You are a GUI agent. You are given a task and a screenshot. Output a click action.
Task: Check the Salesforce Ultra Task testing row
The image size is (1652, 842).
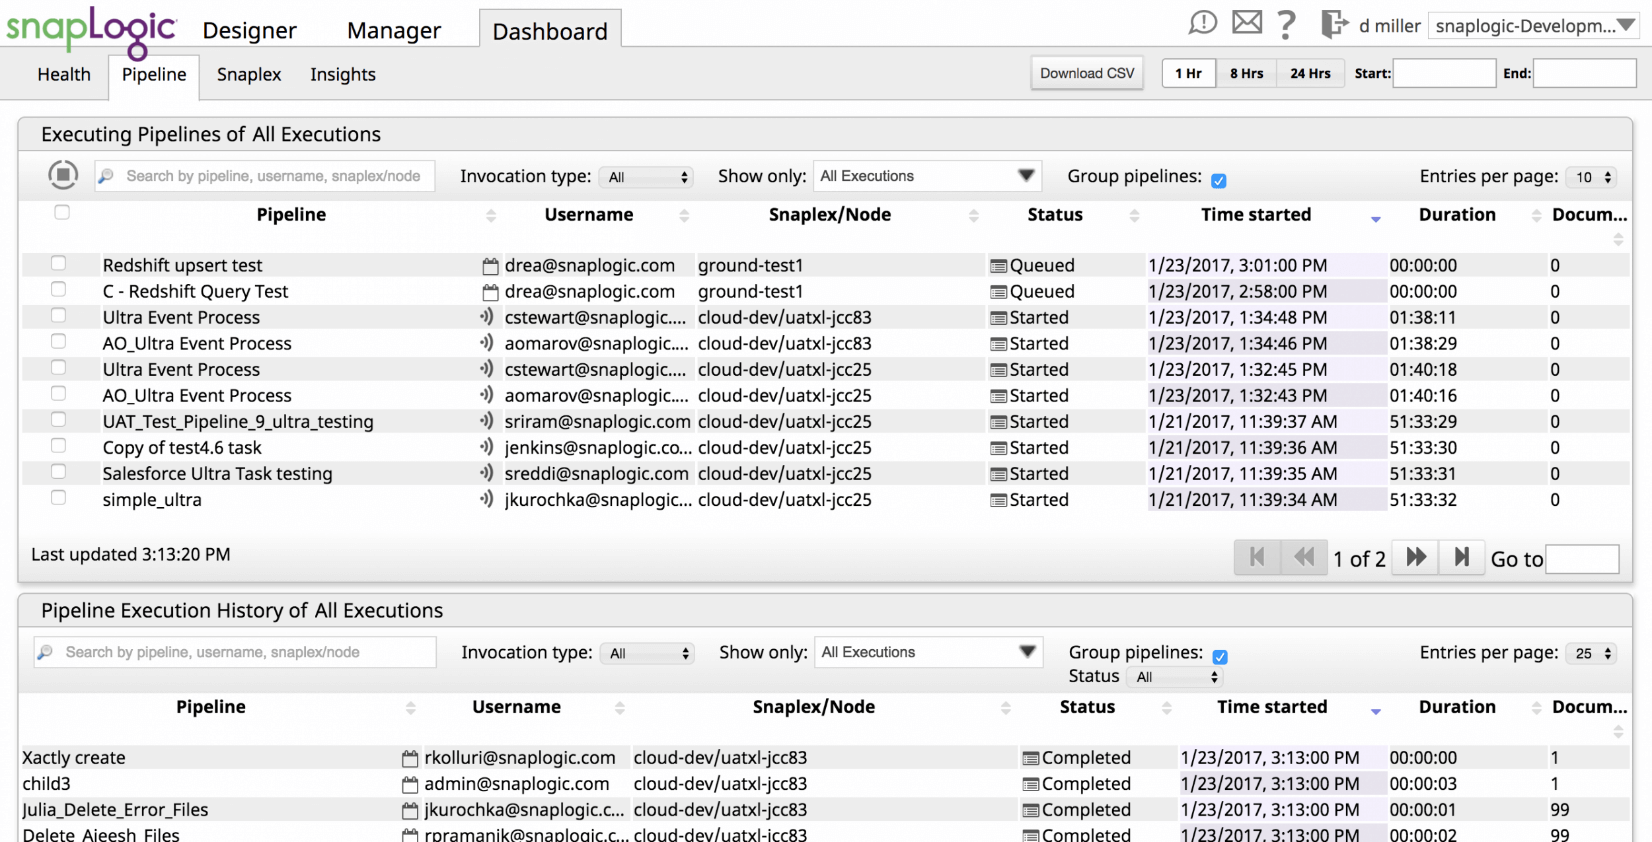[x=59, y=471]
